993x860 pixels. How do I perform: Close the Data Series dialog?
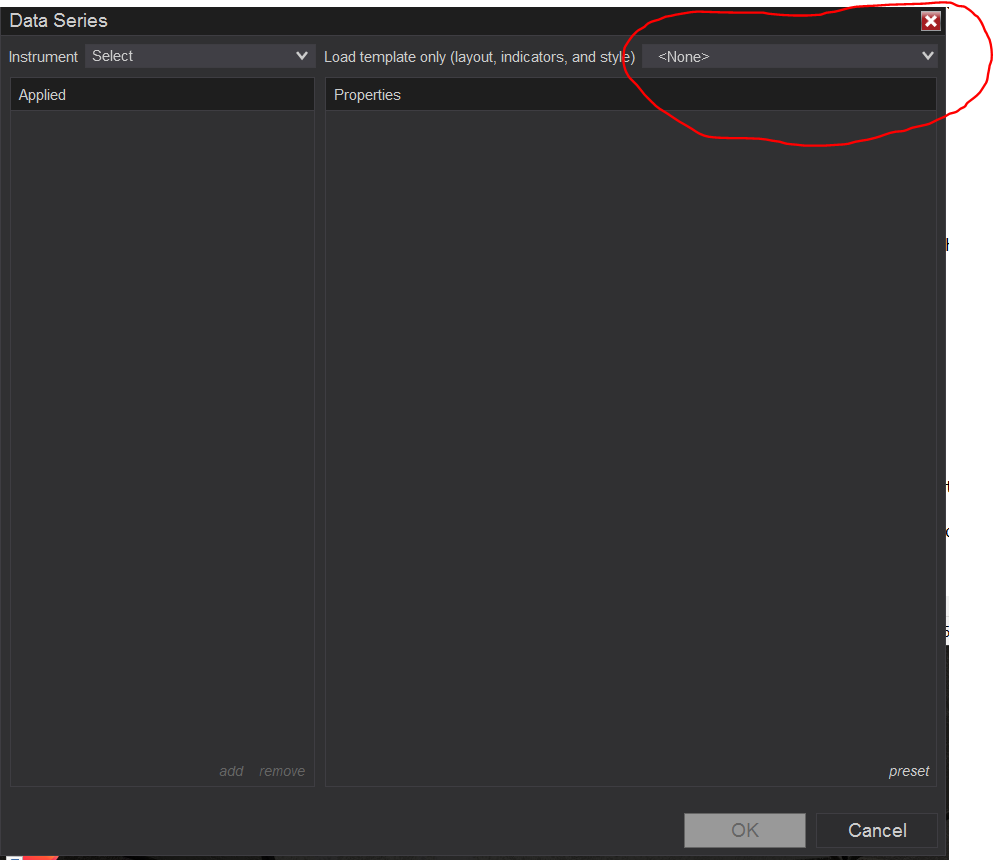click(930, 22)
